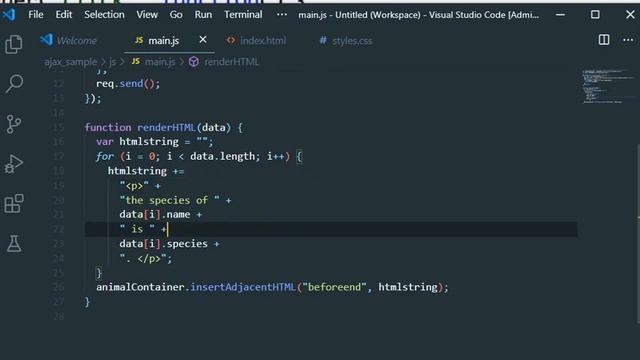This screenshot has width=640, height=360.
Task: Open the Run menu
Action: click(x=203, y=15)
